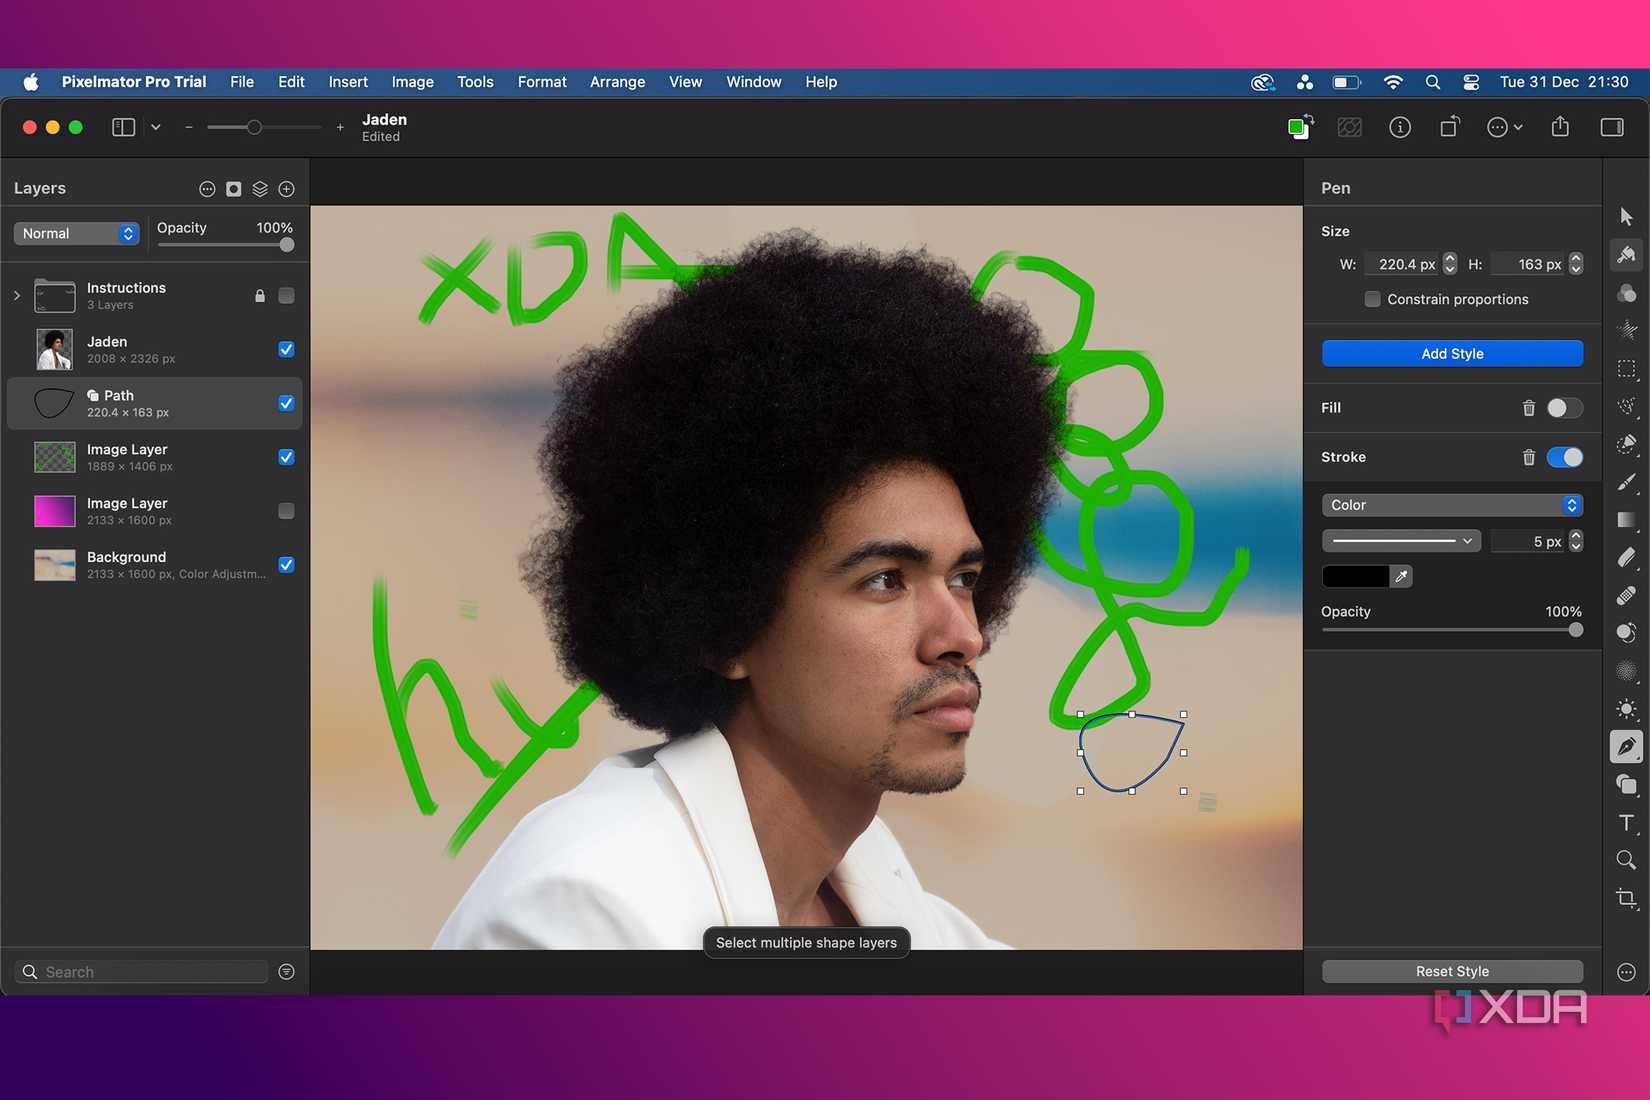
Task: Hide the Jaden layer
Action: tap(287, 349)
